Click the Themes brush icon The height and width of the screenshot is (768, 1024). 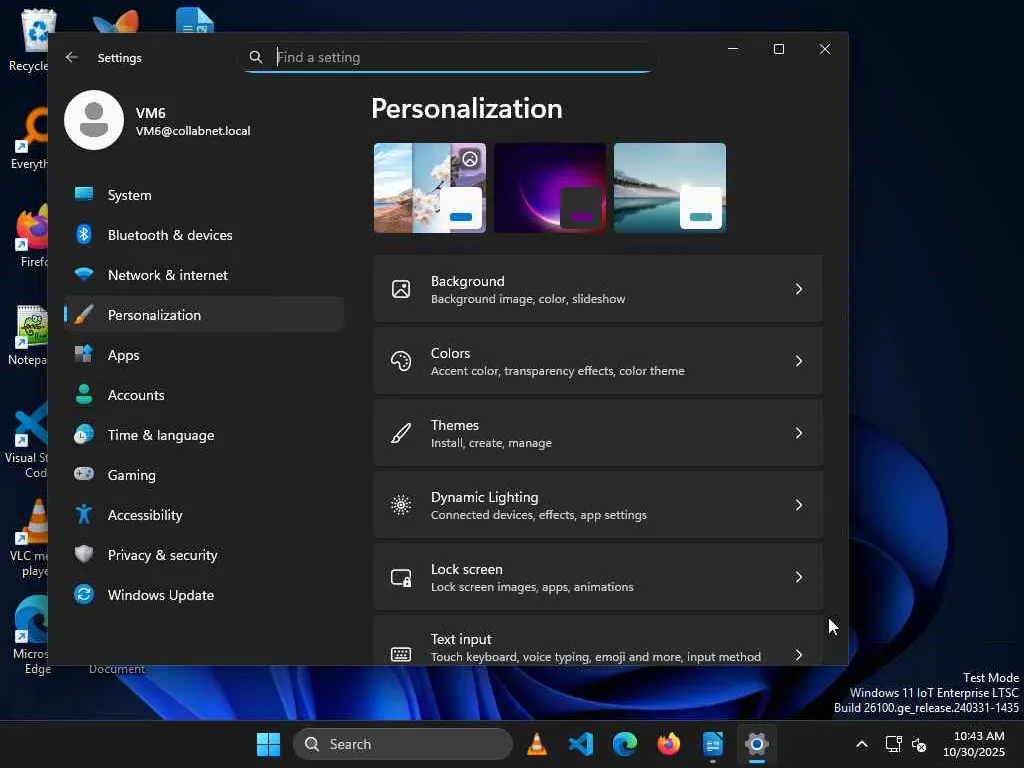click(401, 433)
